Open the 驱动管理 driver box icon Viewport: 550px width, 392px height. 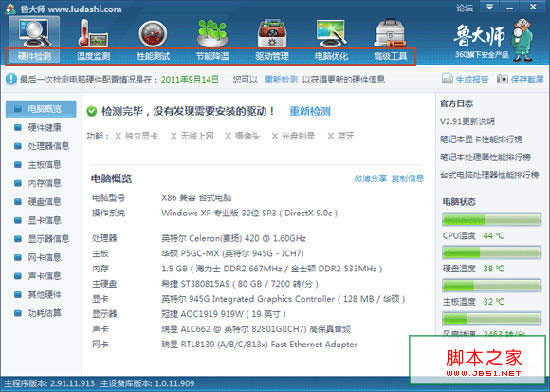tap(272, 34)
